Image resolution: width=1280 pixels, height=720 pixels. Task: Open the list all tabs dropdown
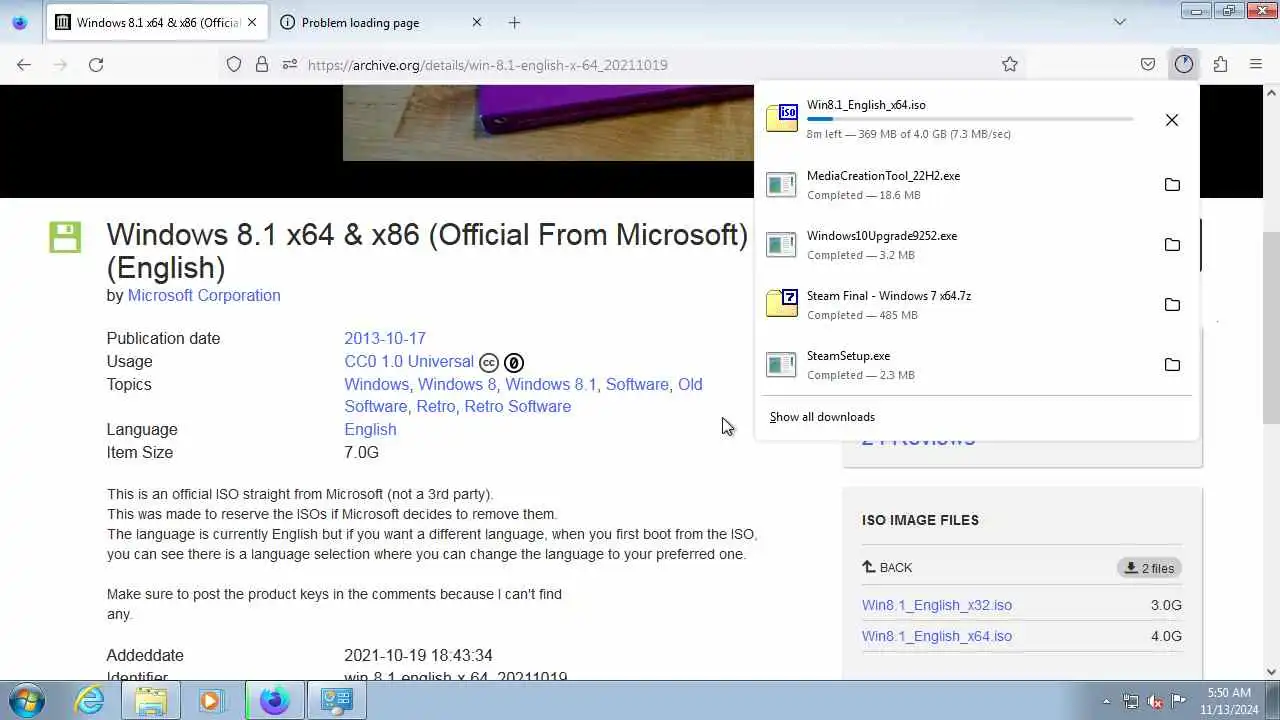pyautogui.click(x=1120, y=22)
